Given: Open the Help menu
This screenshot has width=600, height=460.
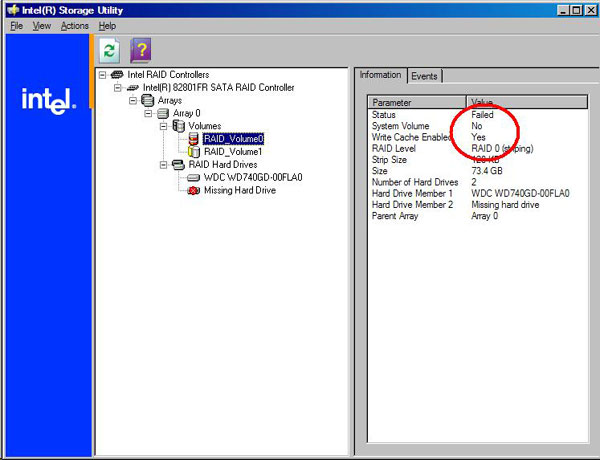Looking at the screenshot, I should [x=107, y=26].
